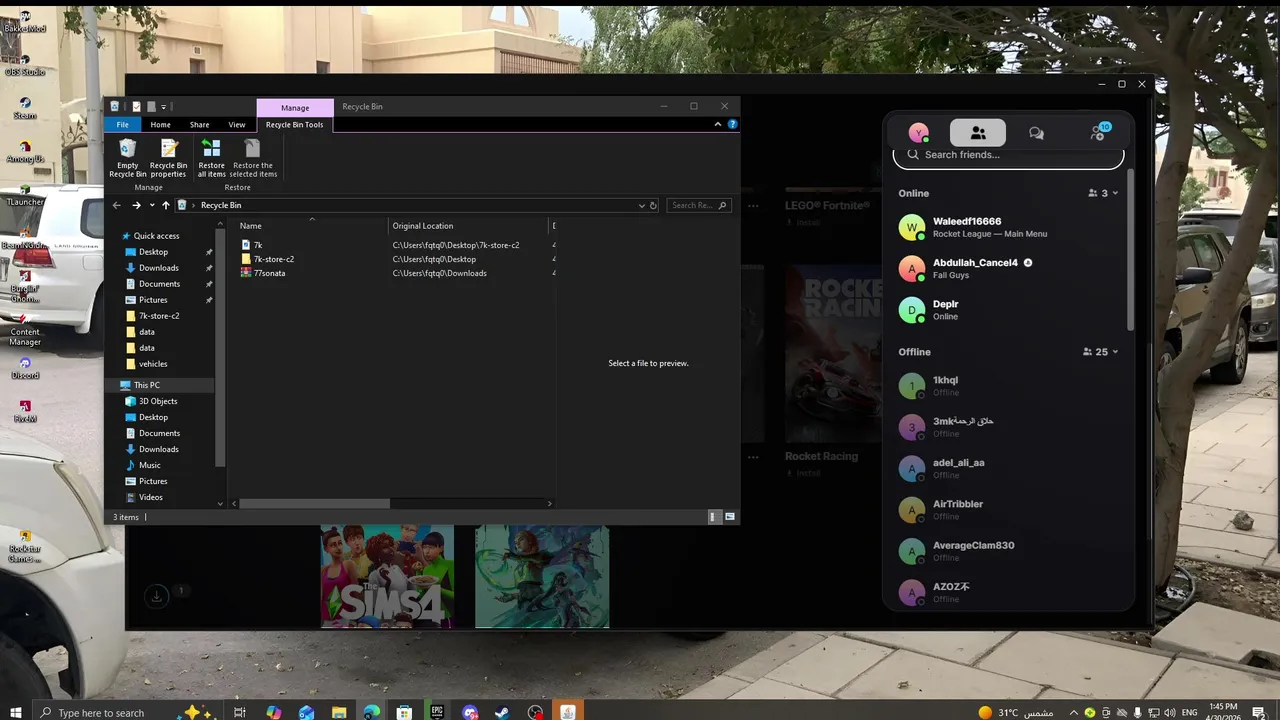
Task: Select the friends list icon tab
Action: (x=978, y=133)
